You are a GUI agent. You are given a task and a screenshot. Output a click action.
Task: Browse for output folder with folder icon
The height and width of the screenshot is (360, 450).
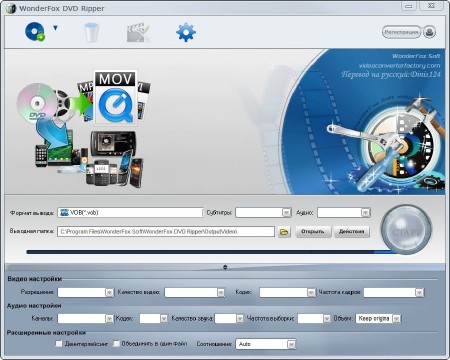284,232
